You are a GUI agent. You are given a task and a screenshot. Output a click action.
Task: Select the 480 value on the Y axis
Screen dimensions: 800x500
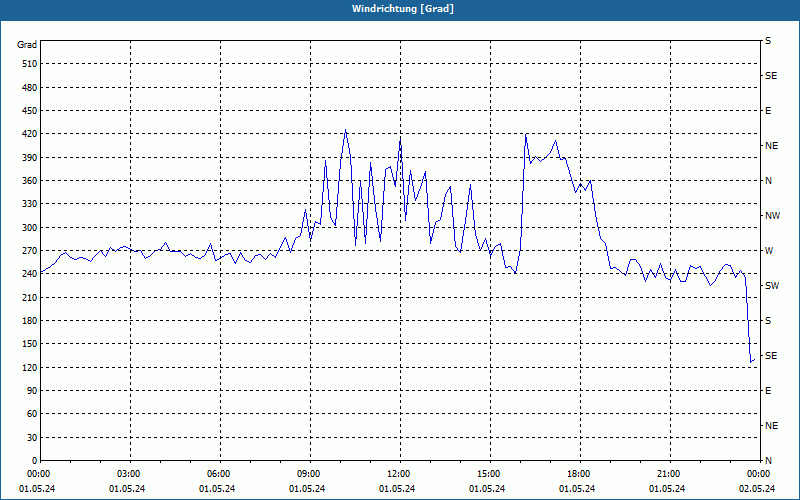click(29, 88)
